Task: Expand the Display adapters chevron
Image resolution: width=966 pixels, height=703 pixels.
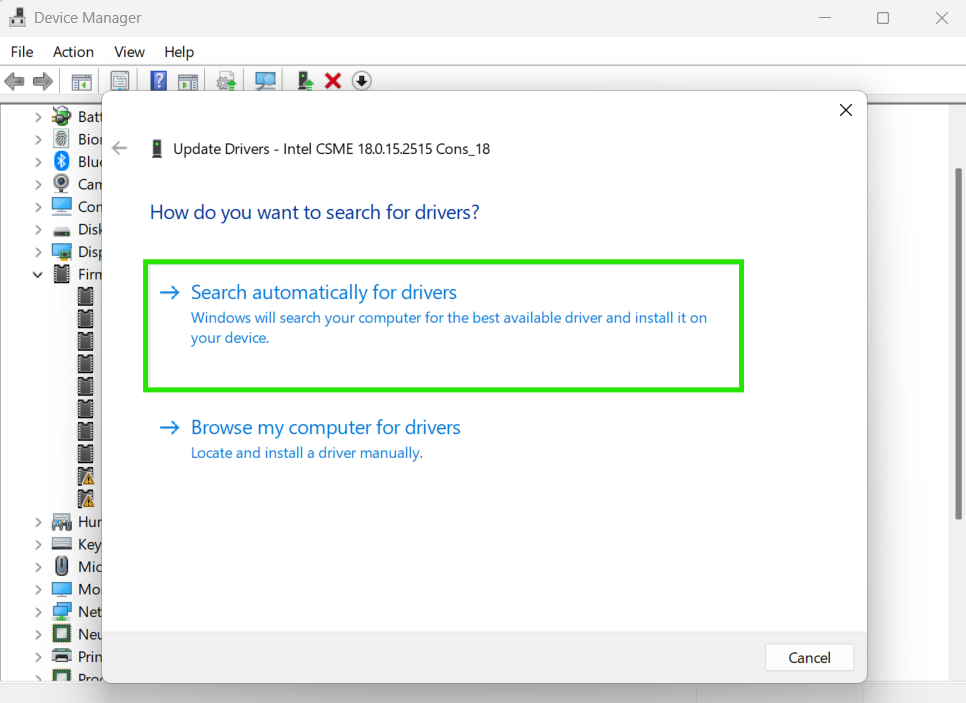Action: [38, 252]
